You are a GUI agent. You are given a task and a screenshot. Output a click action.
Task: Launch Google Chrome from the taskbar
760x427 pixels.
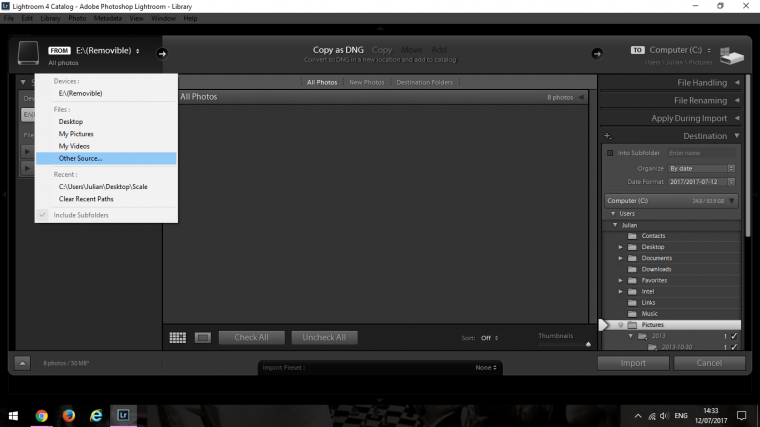pyautogui.click(x=42, y=416)
